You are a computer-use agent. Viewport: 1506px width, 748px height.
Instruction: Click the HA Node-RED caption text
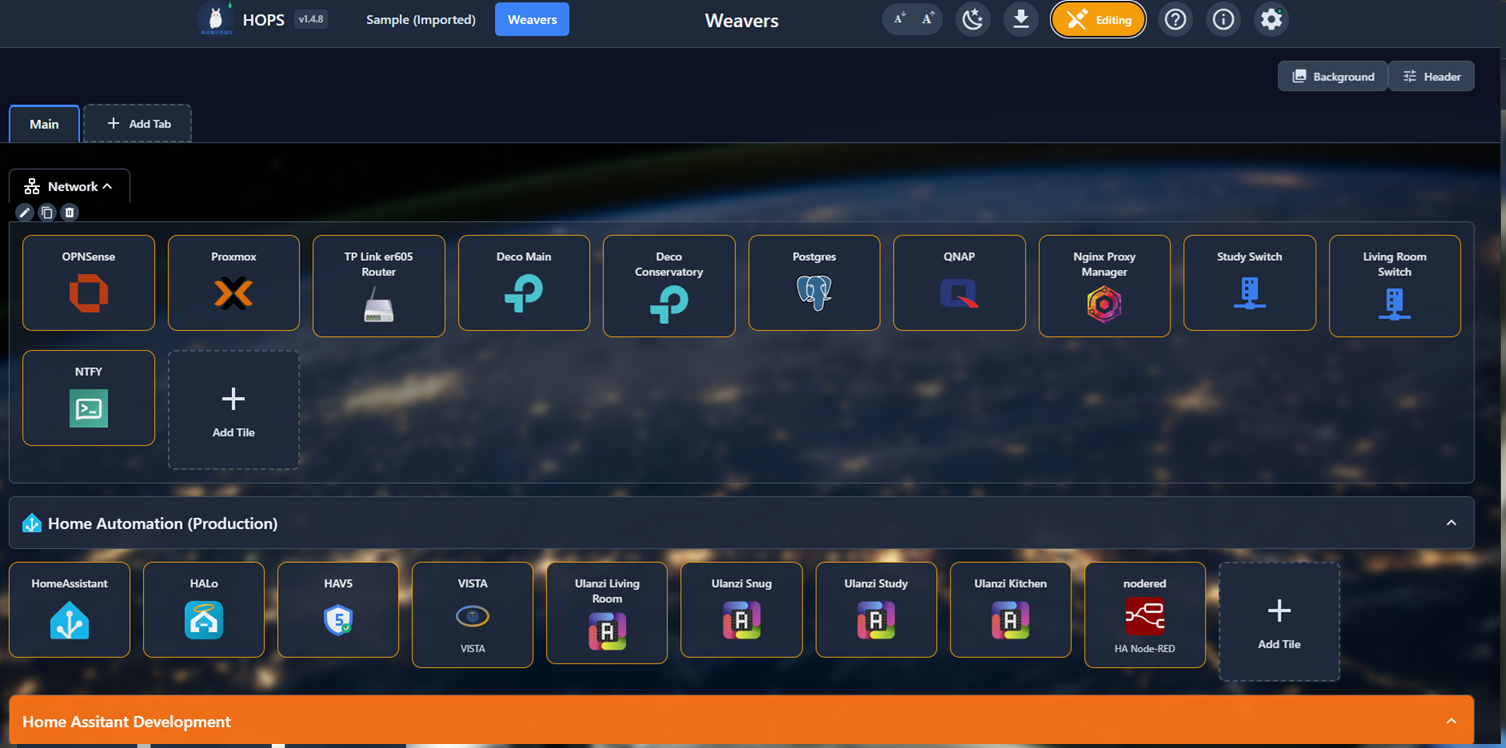(x=1145, y=649)
